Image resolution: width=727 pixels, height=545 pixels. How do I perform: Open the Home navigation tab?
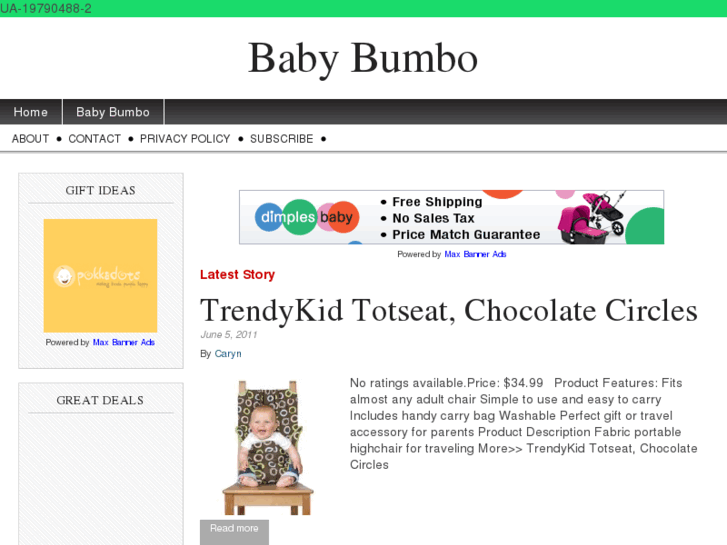[31, 112]
